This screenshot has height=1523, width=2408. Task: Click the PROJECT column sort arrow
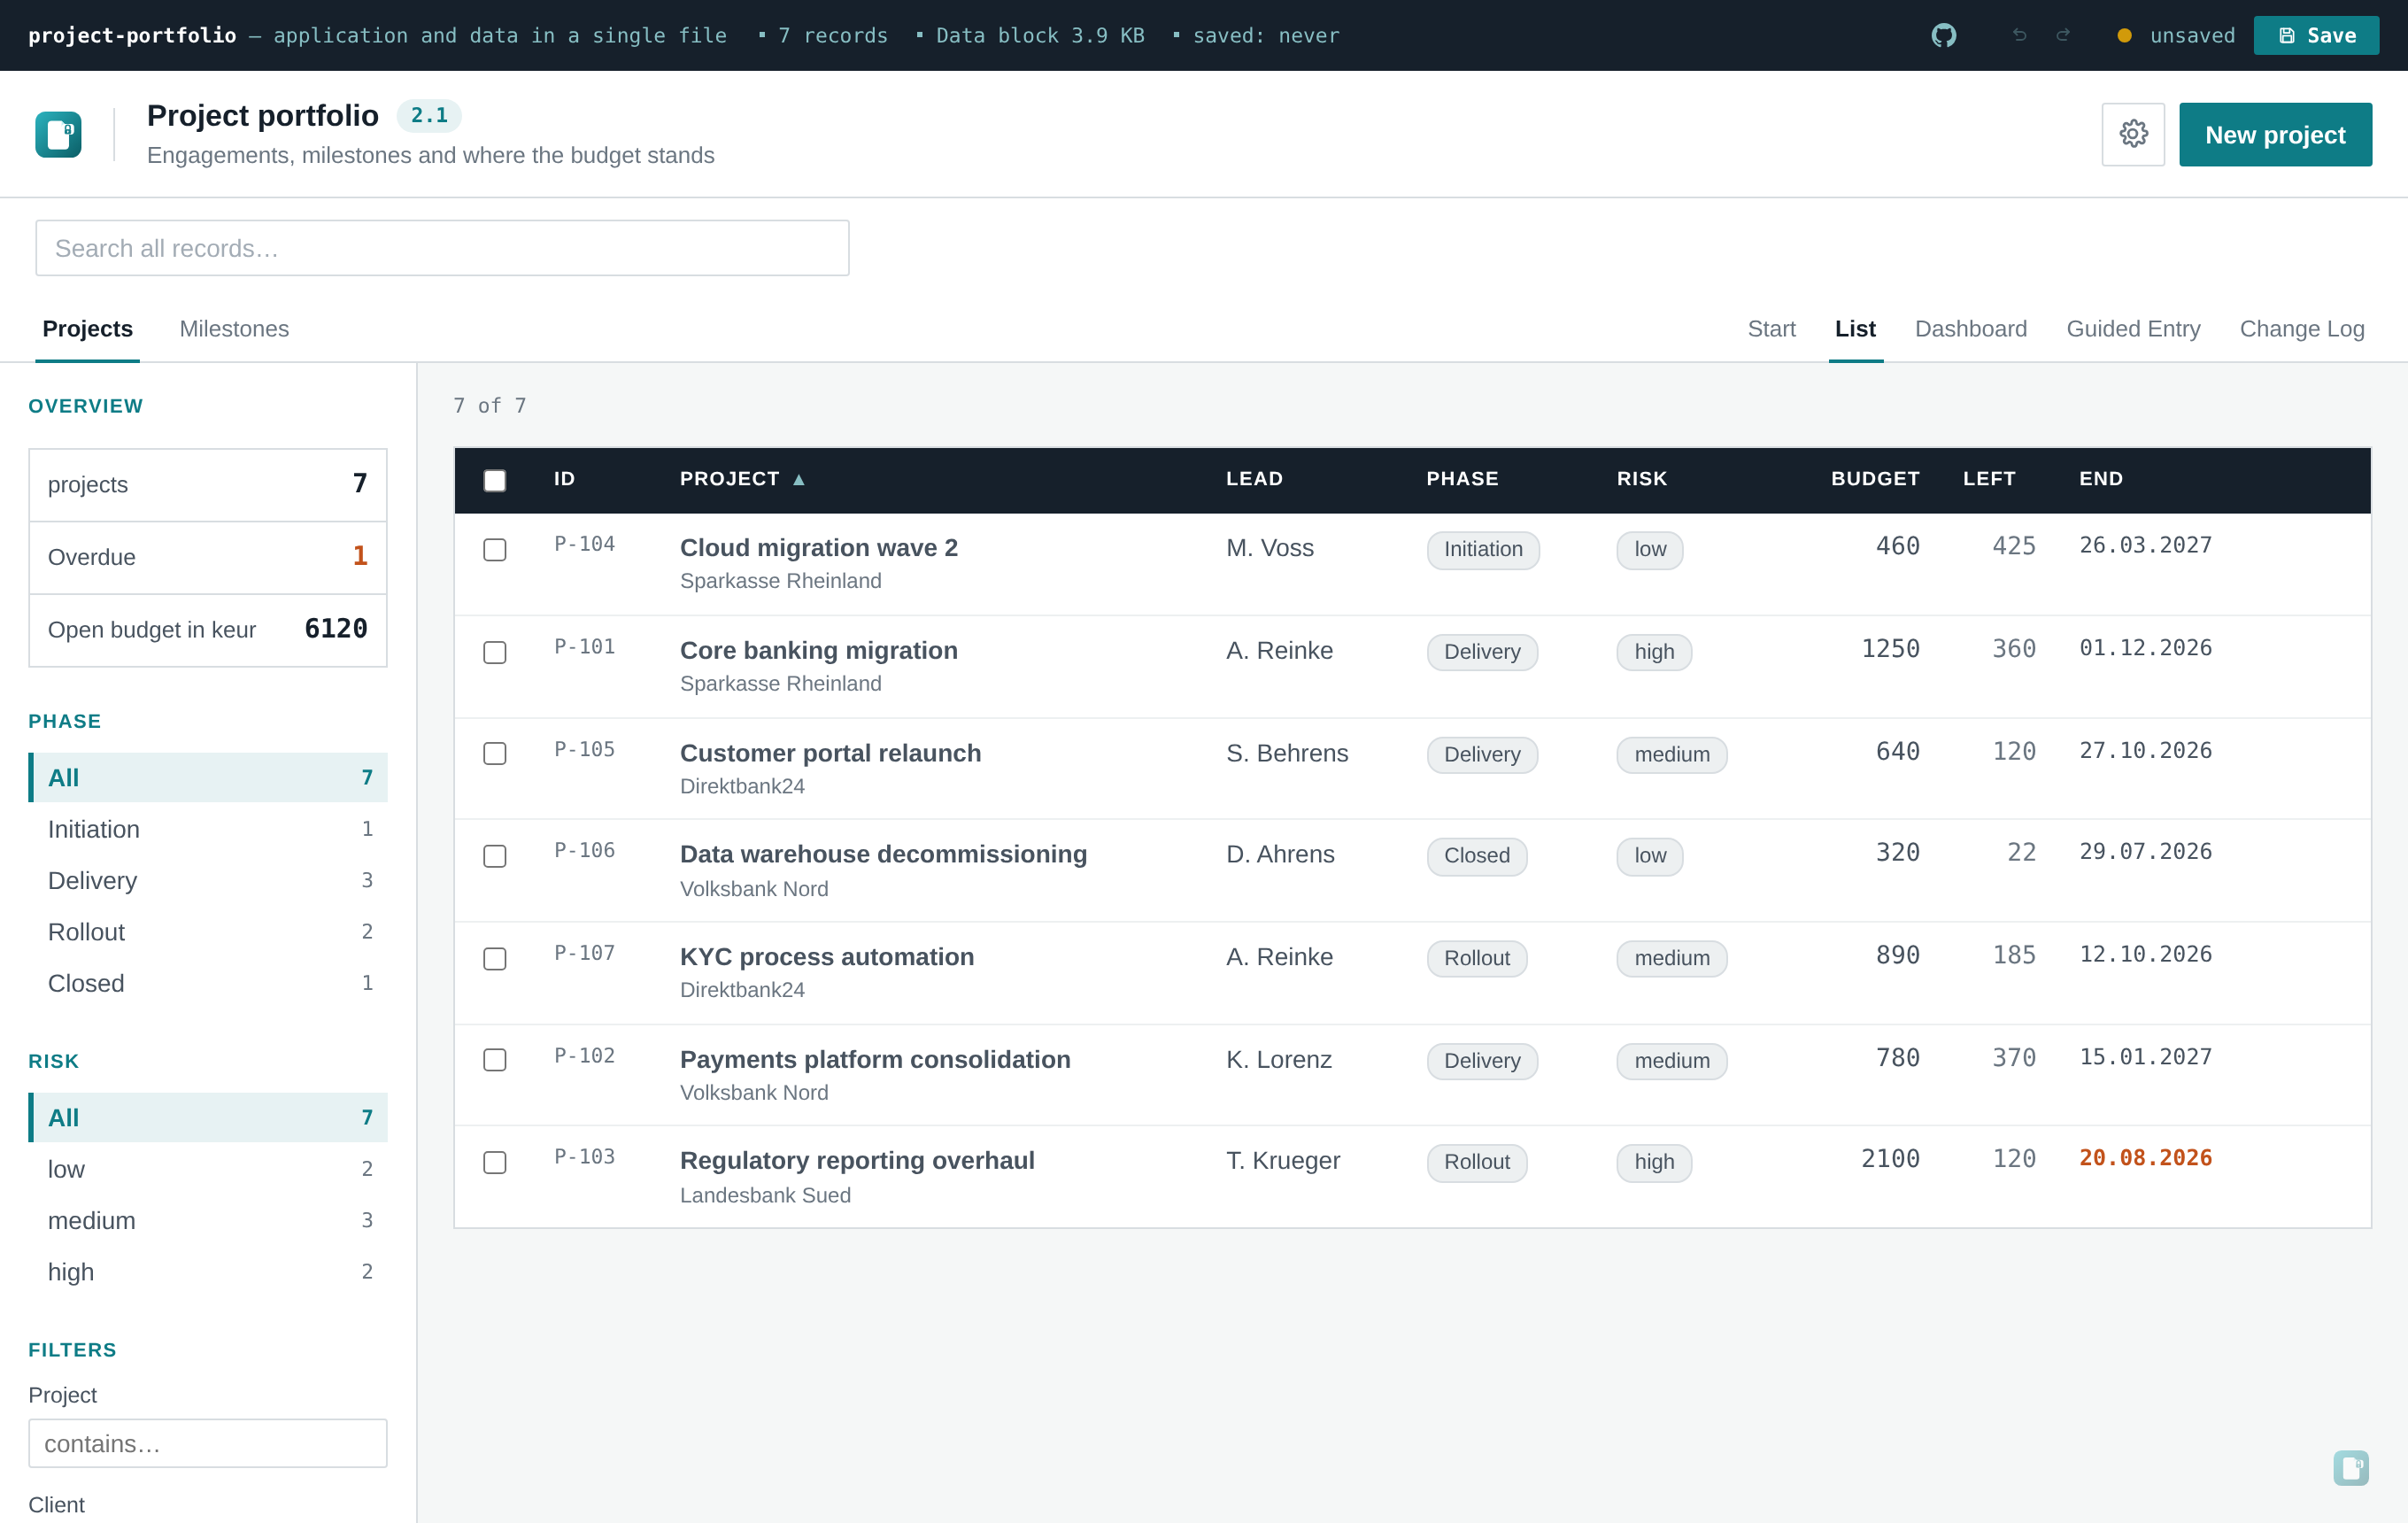[x=799, y=479]
